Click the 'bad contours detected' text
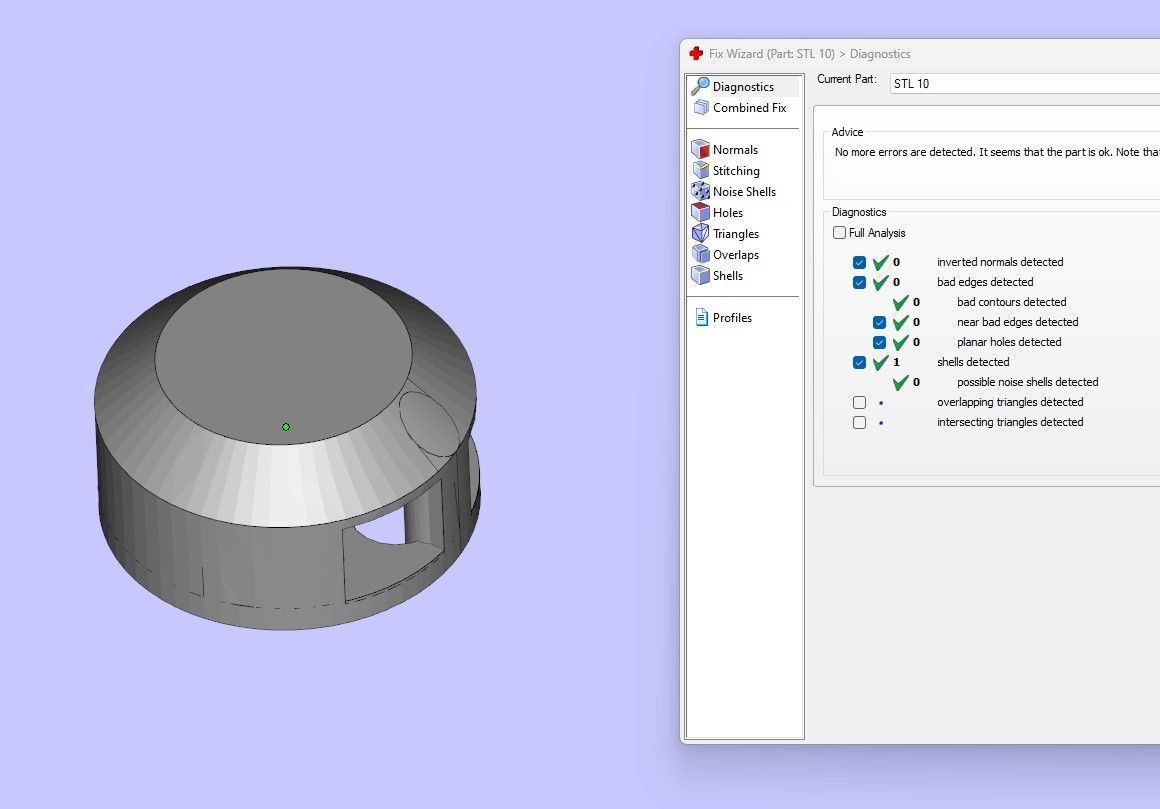Viewport: 1160px width, 809px height. coord(1011,302)
